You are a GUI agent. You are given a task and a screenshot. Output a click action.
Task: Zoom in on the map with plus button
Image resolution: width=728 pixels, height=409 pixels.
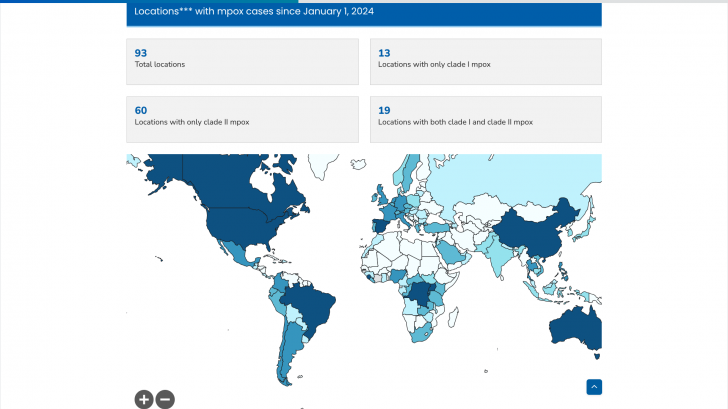click(144, 399)
